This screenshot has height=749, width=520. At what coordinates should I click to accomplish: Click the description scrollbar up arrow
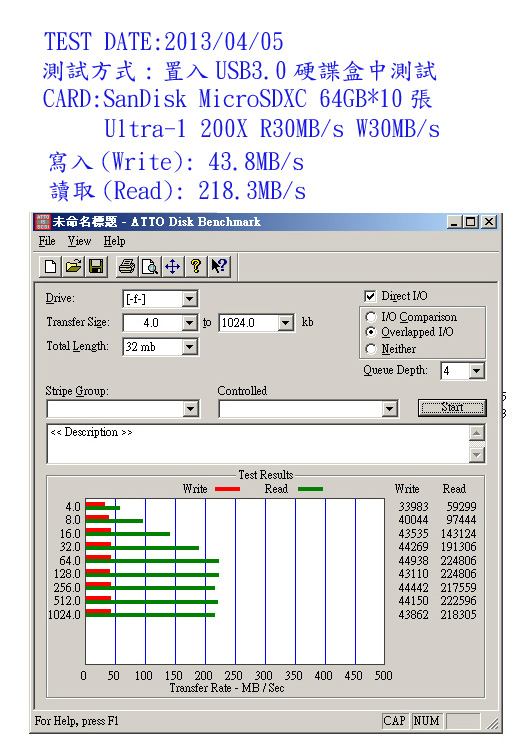tap(477, 433)
